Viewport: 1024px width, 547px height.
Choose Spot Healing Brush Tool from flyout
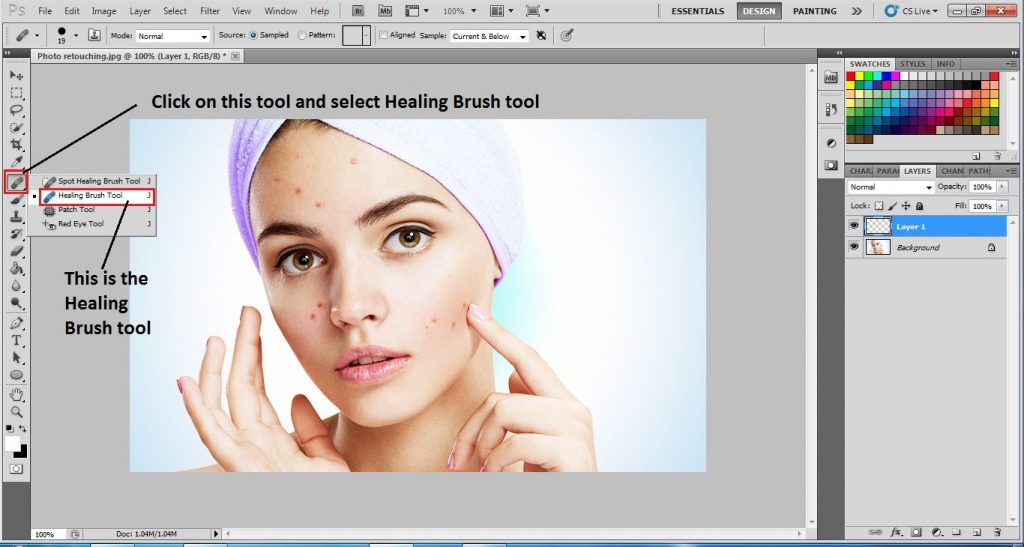click(97, 181)
